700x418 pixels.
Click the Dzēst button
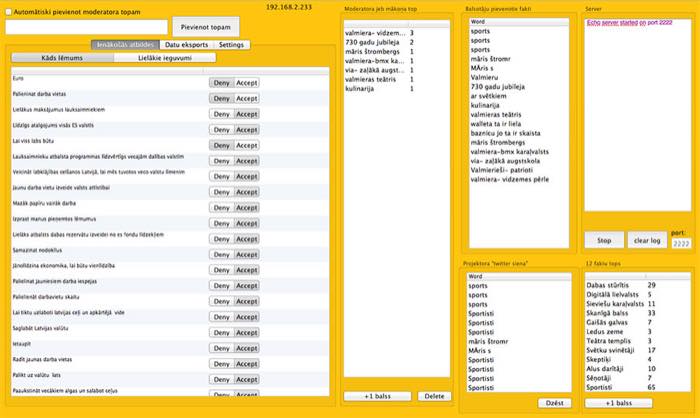[x=554, y=403]
